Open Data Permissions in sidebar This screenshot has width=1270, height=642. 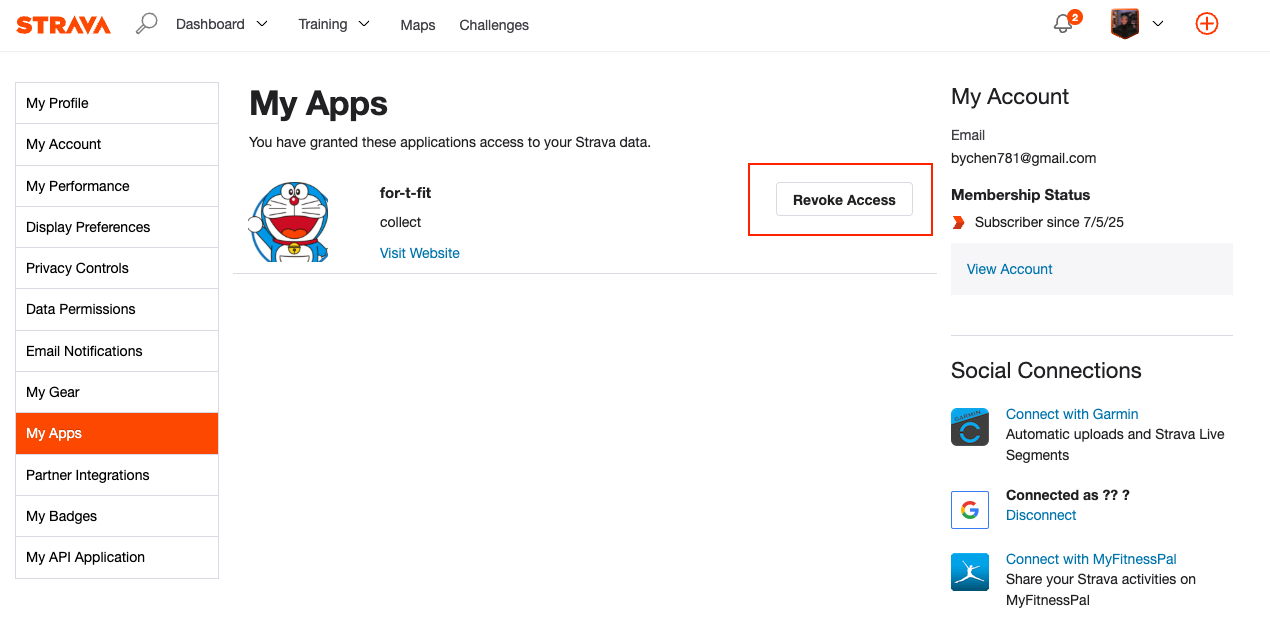point(117,309)
